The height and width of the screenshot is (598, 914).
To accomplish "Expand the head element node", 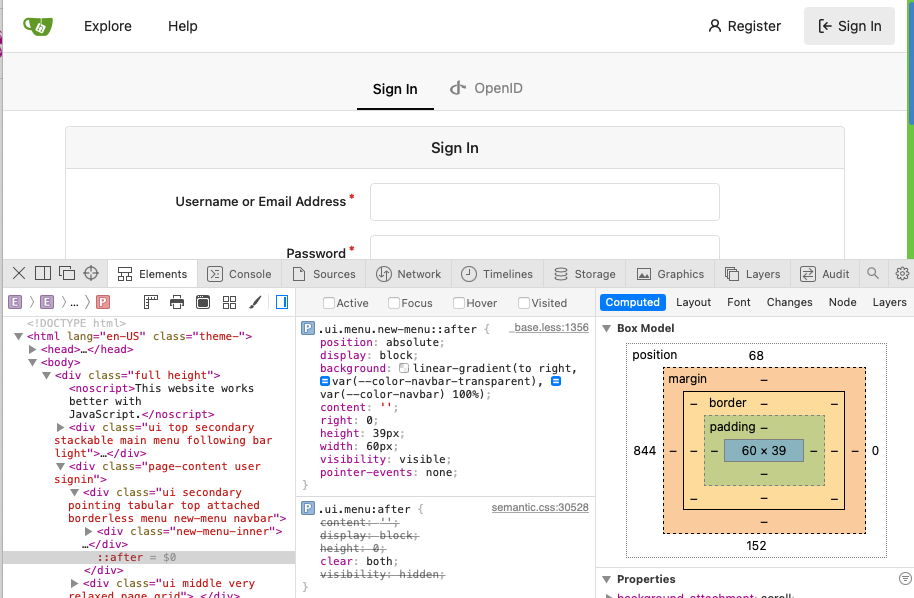I will click(x=33, y=349).
